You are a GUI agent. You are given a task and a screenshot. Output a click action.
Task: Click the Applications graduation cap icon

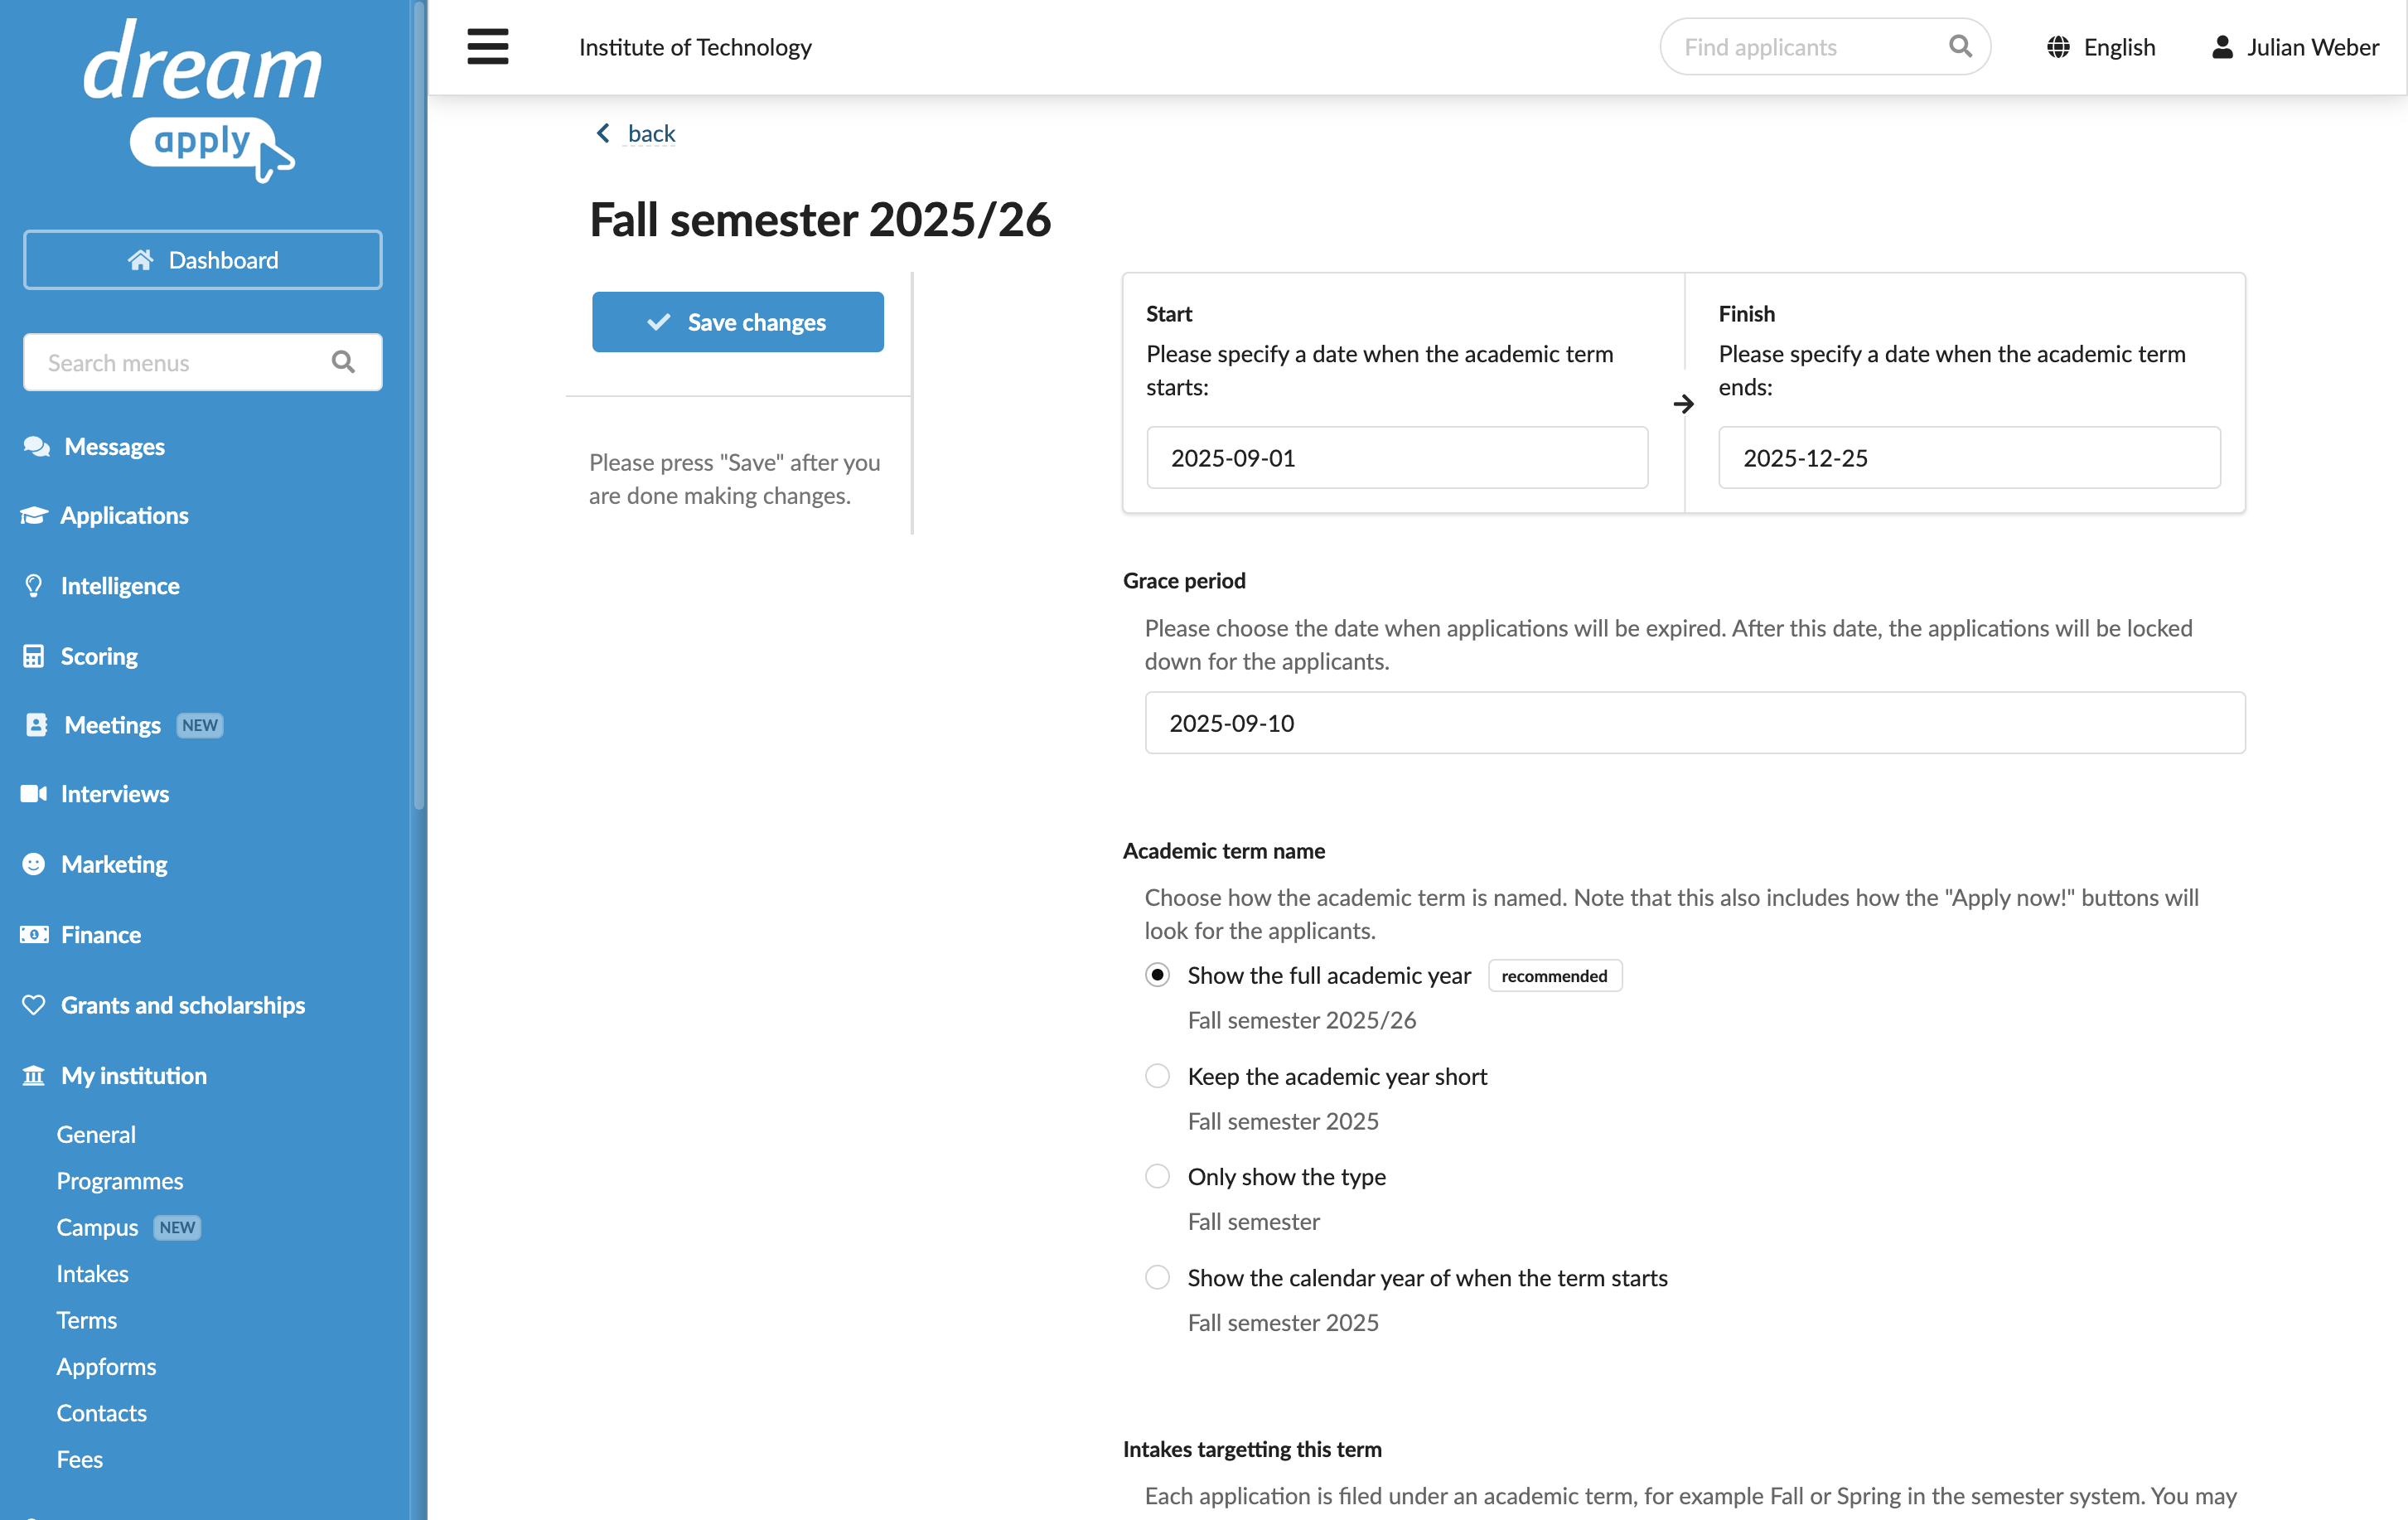[34, 515]
